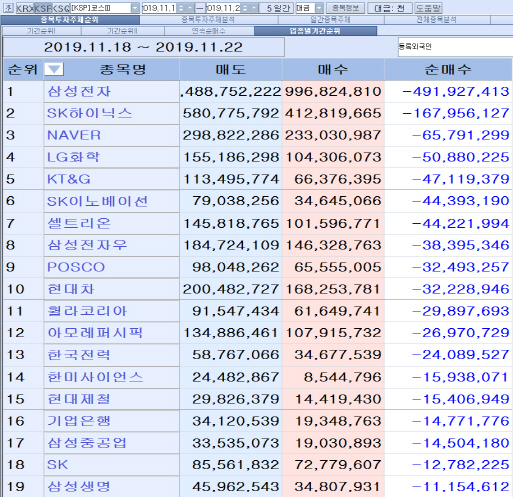Click buy amount 104,306,073
The image size is (513, 497).
click(333, 157)
